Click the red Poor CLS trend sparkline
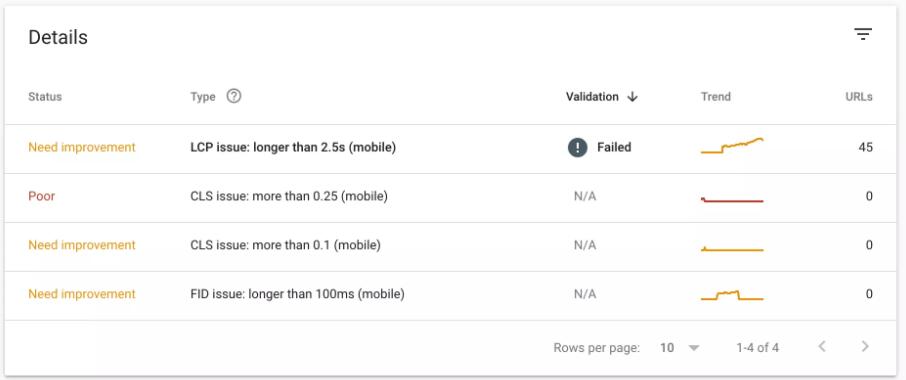The height and width of the screenshot is (380, 906). (732, 200)
